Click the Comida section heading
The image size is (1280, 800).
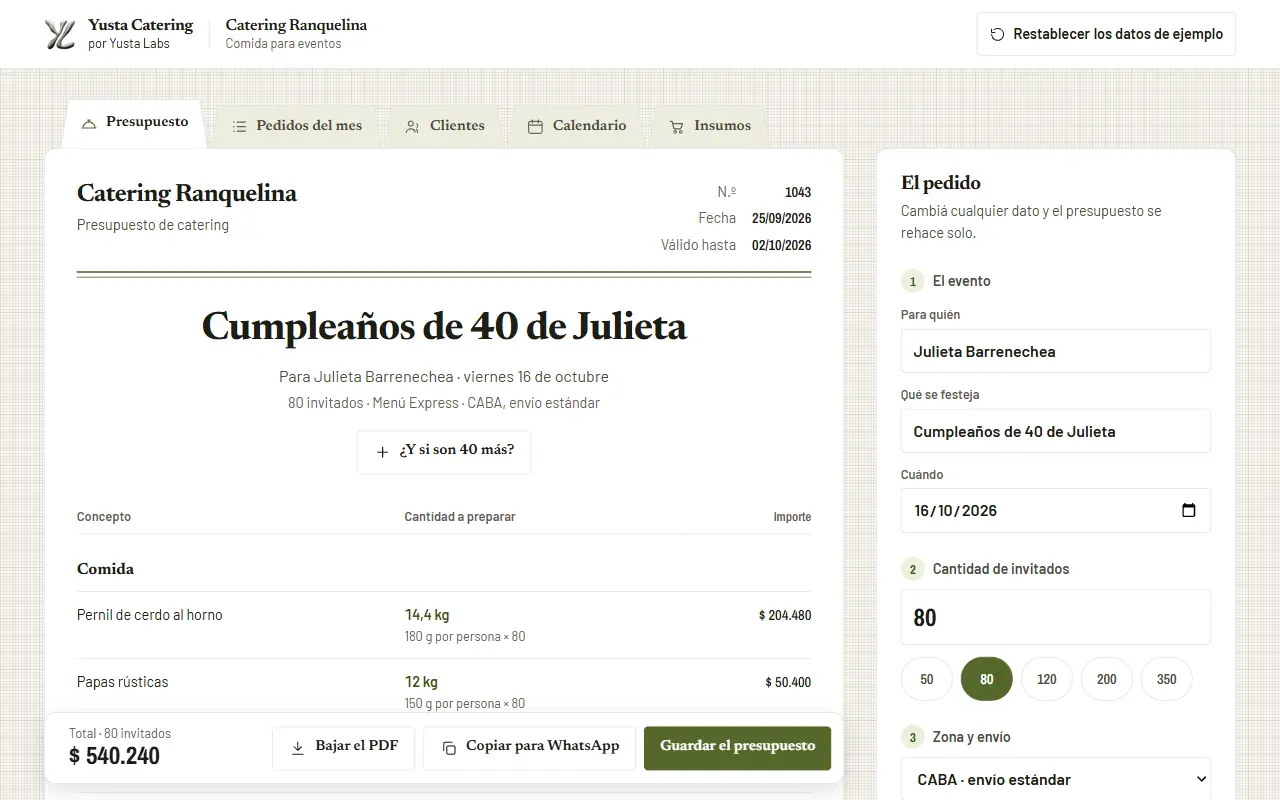click(105, 569)
